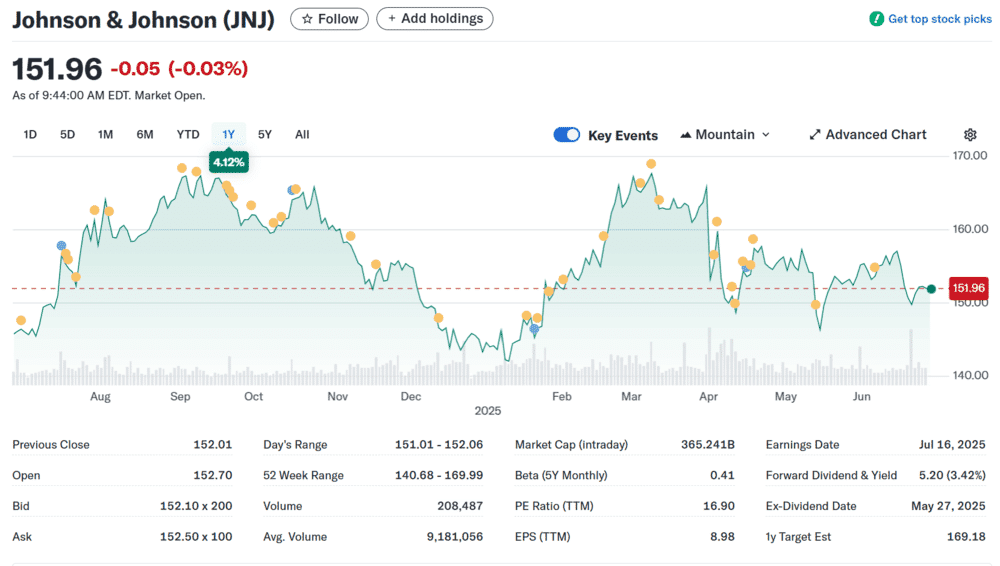Click the red 151.96 price label
The image size is (1000, 566).
968,288
